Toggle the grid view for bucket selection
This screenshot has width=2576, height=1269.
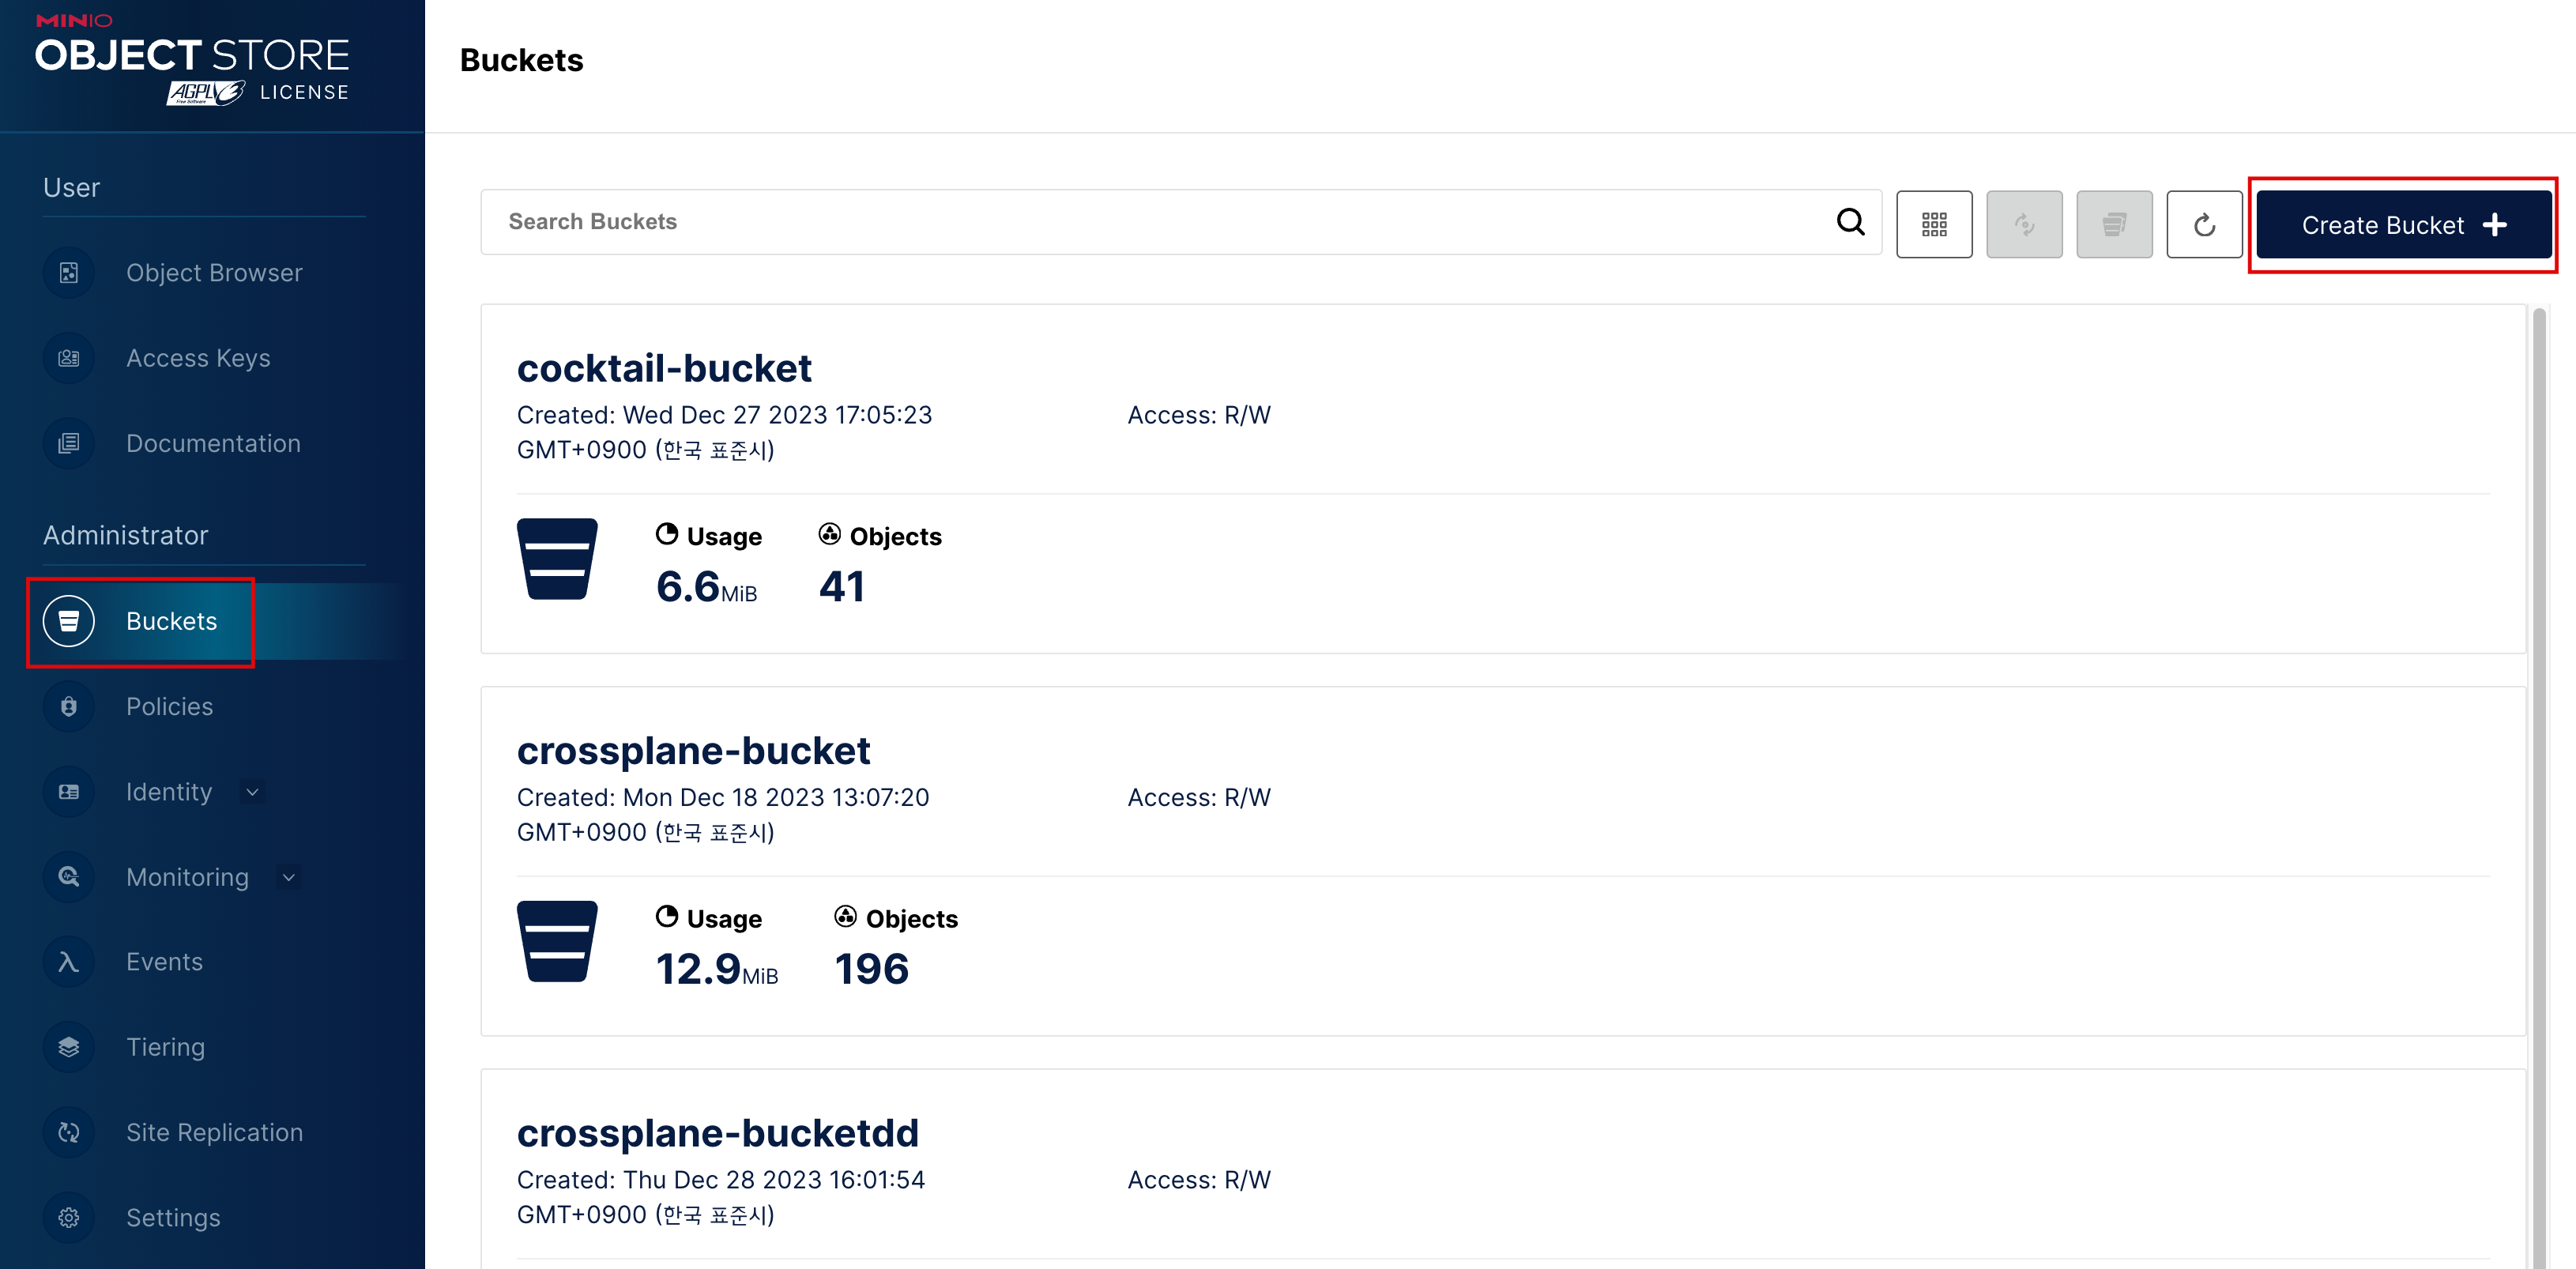(x=1934, y=224)
